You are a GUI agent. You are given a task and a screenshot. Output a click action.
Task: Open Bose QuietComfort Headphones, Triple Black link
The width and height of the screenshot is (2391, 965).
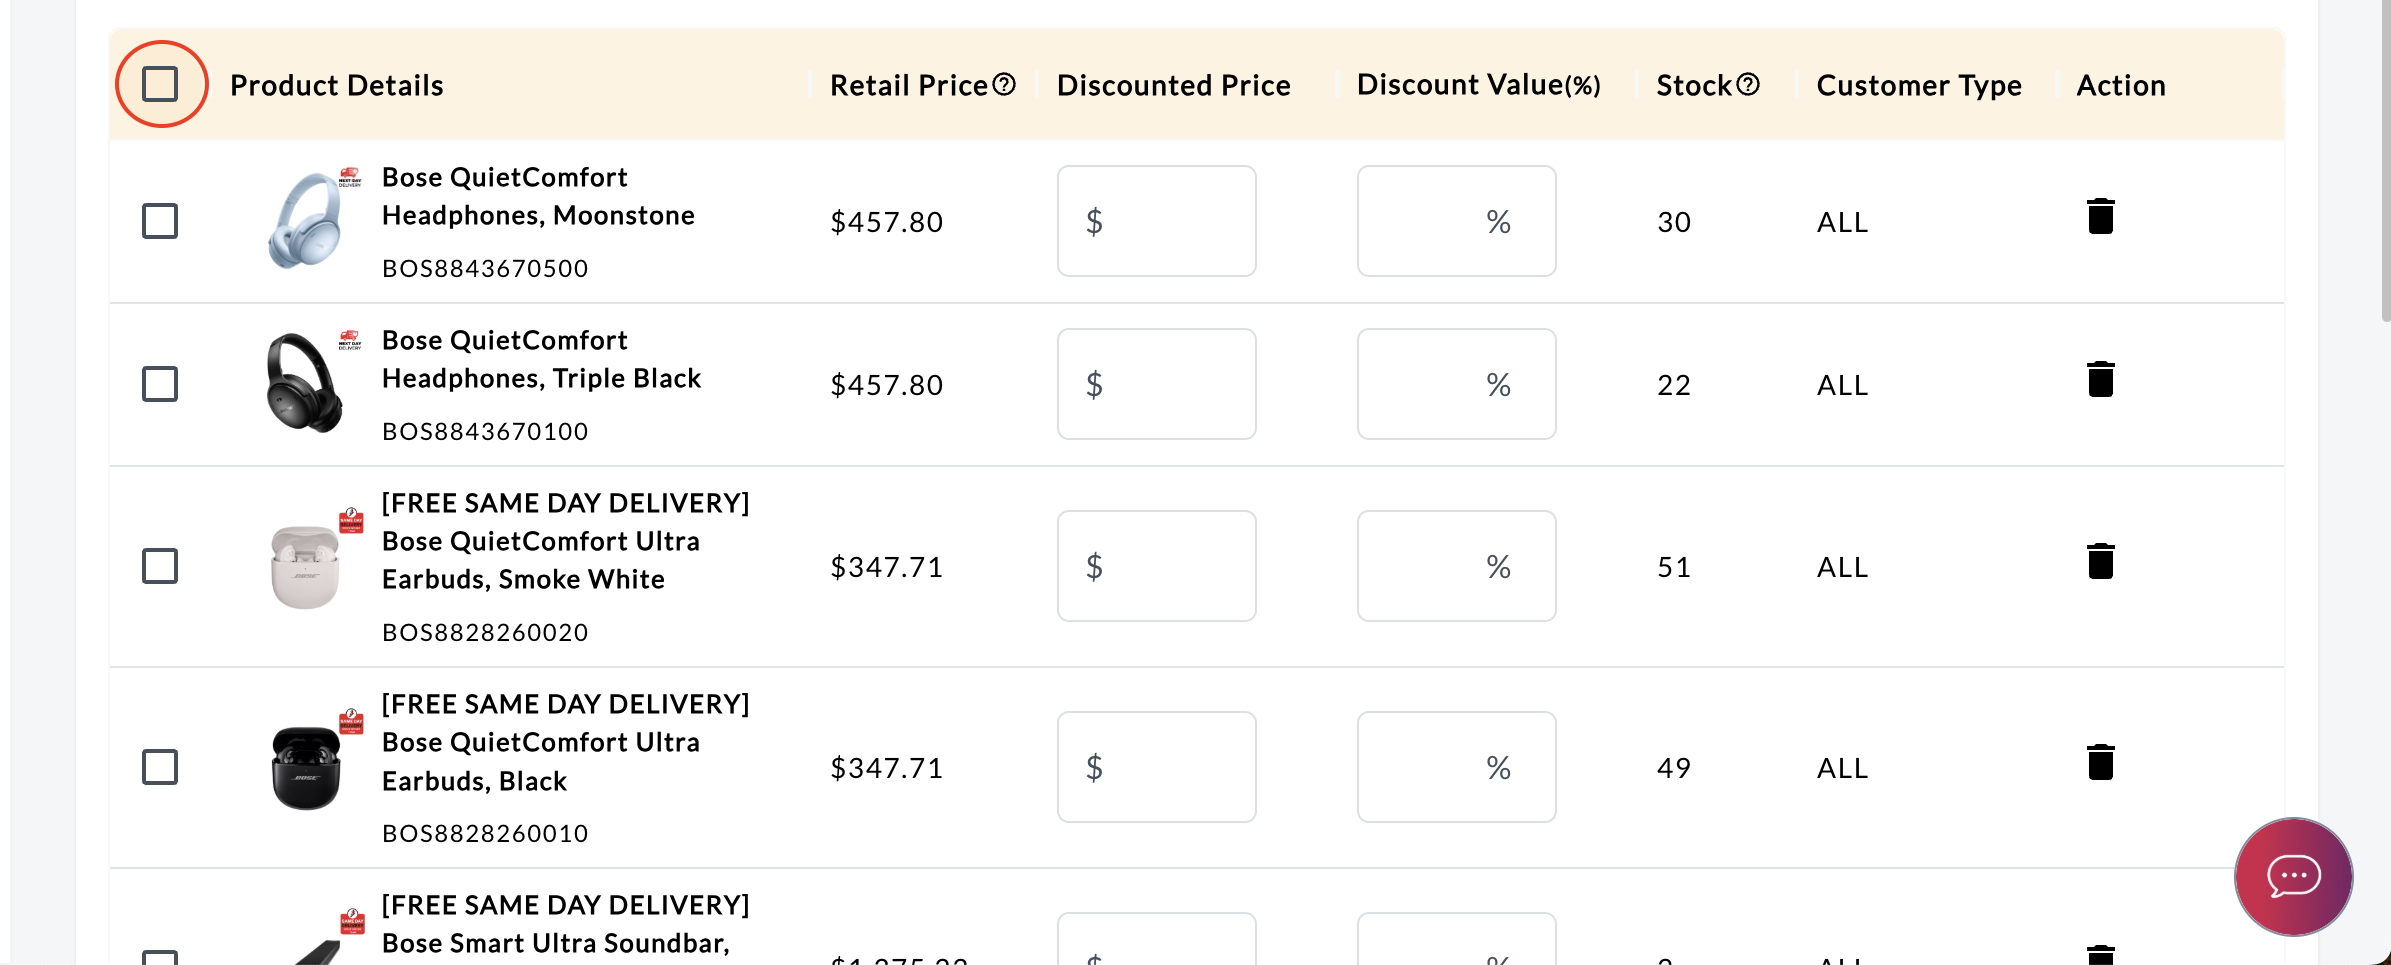click(x=541, y=359)
